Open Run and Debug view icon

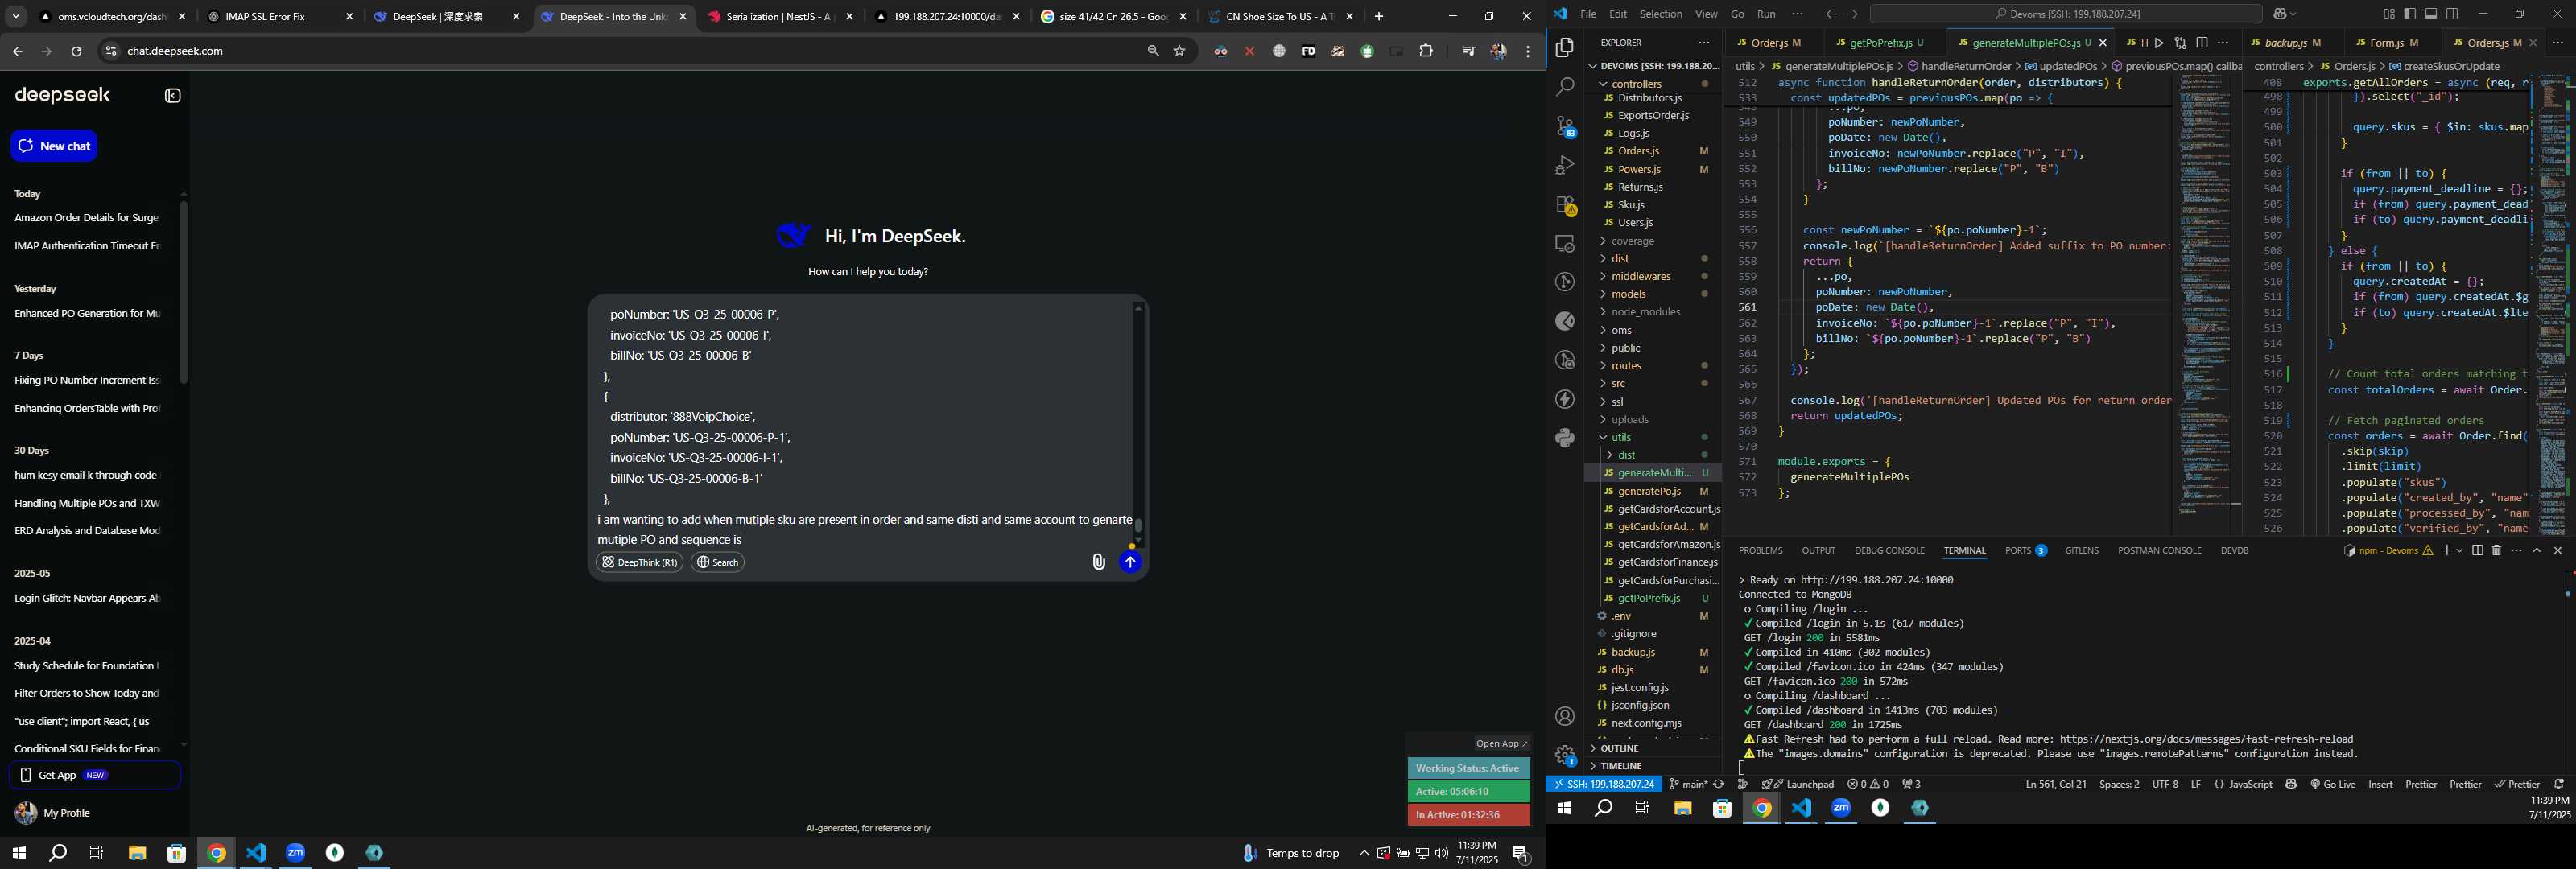(1565, 165)
